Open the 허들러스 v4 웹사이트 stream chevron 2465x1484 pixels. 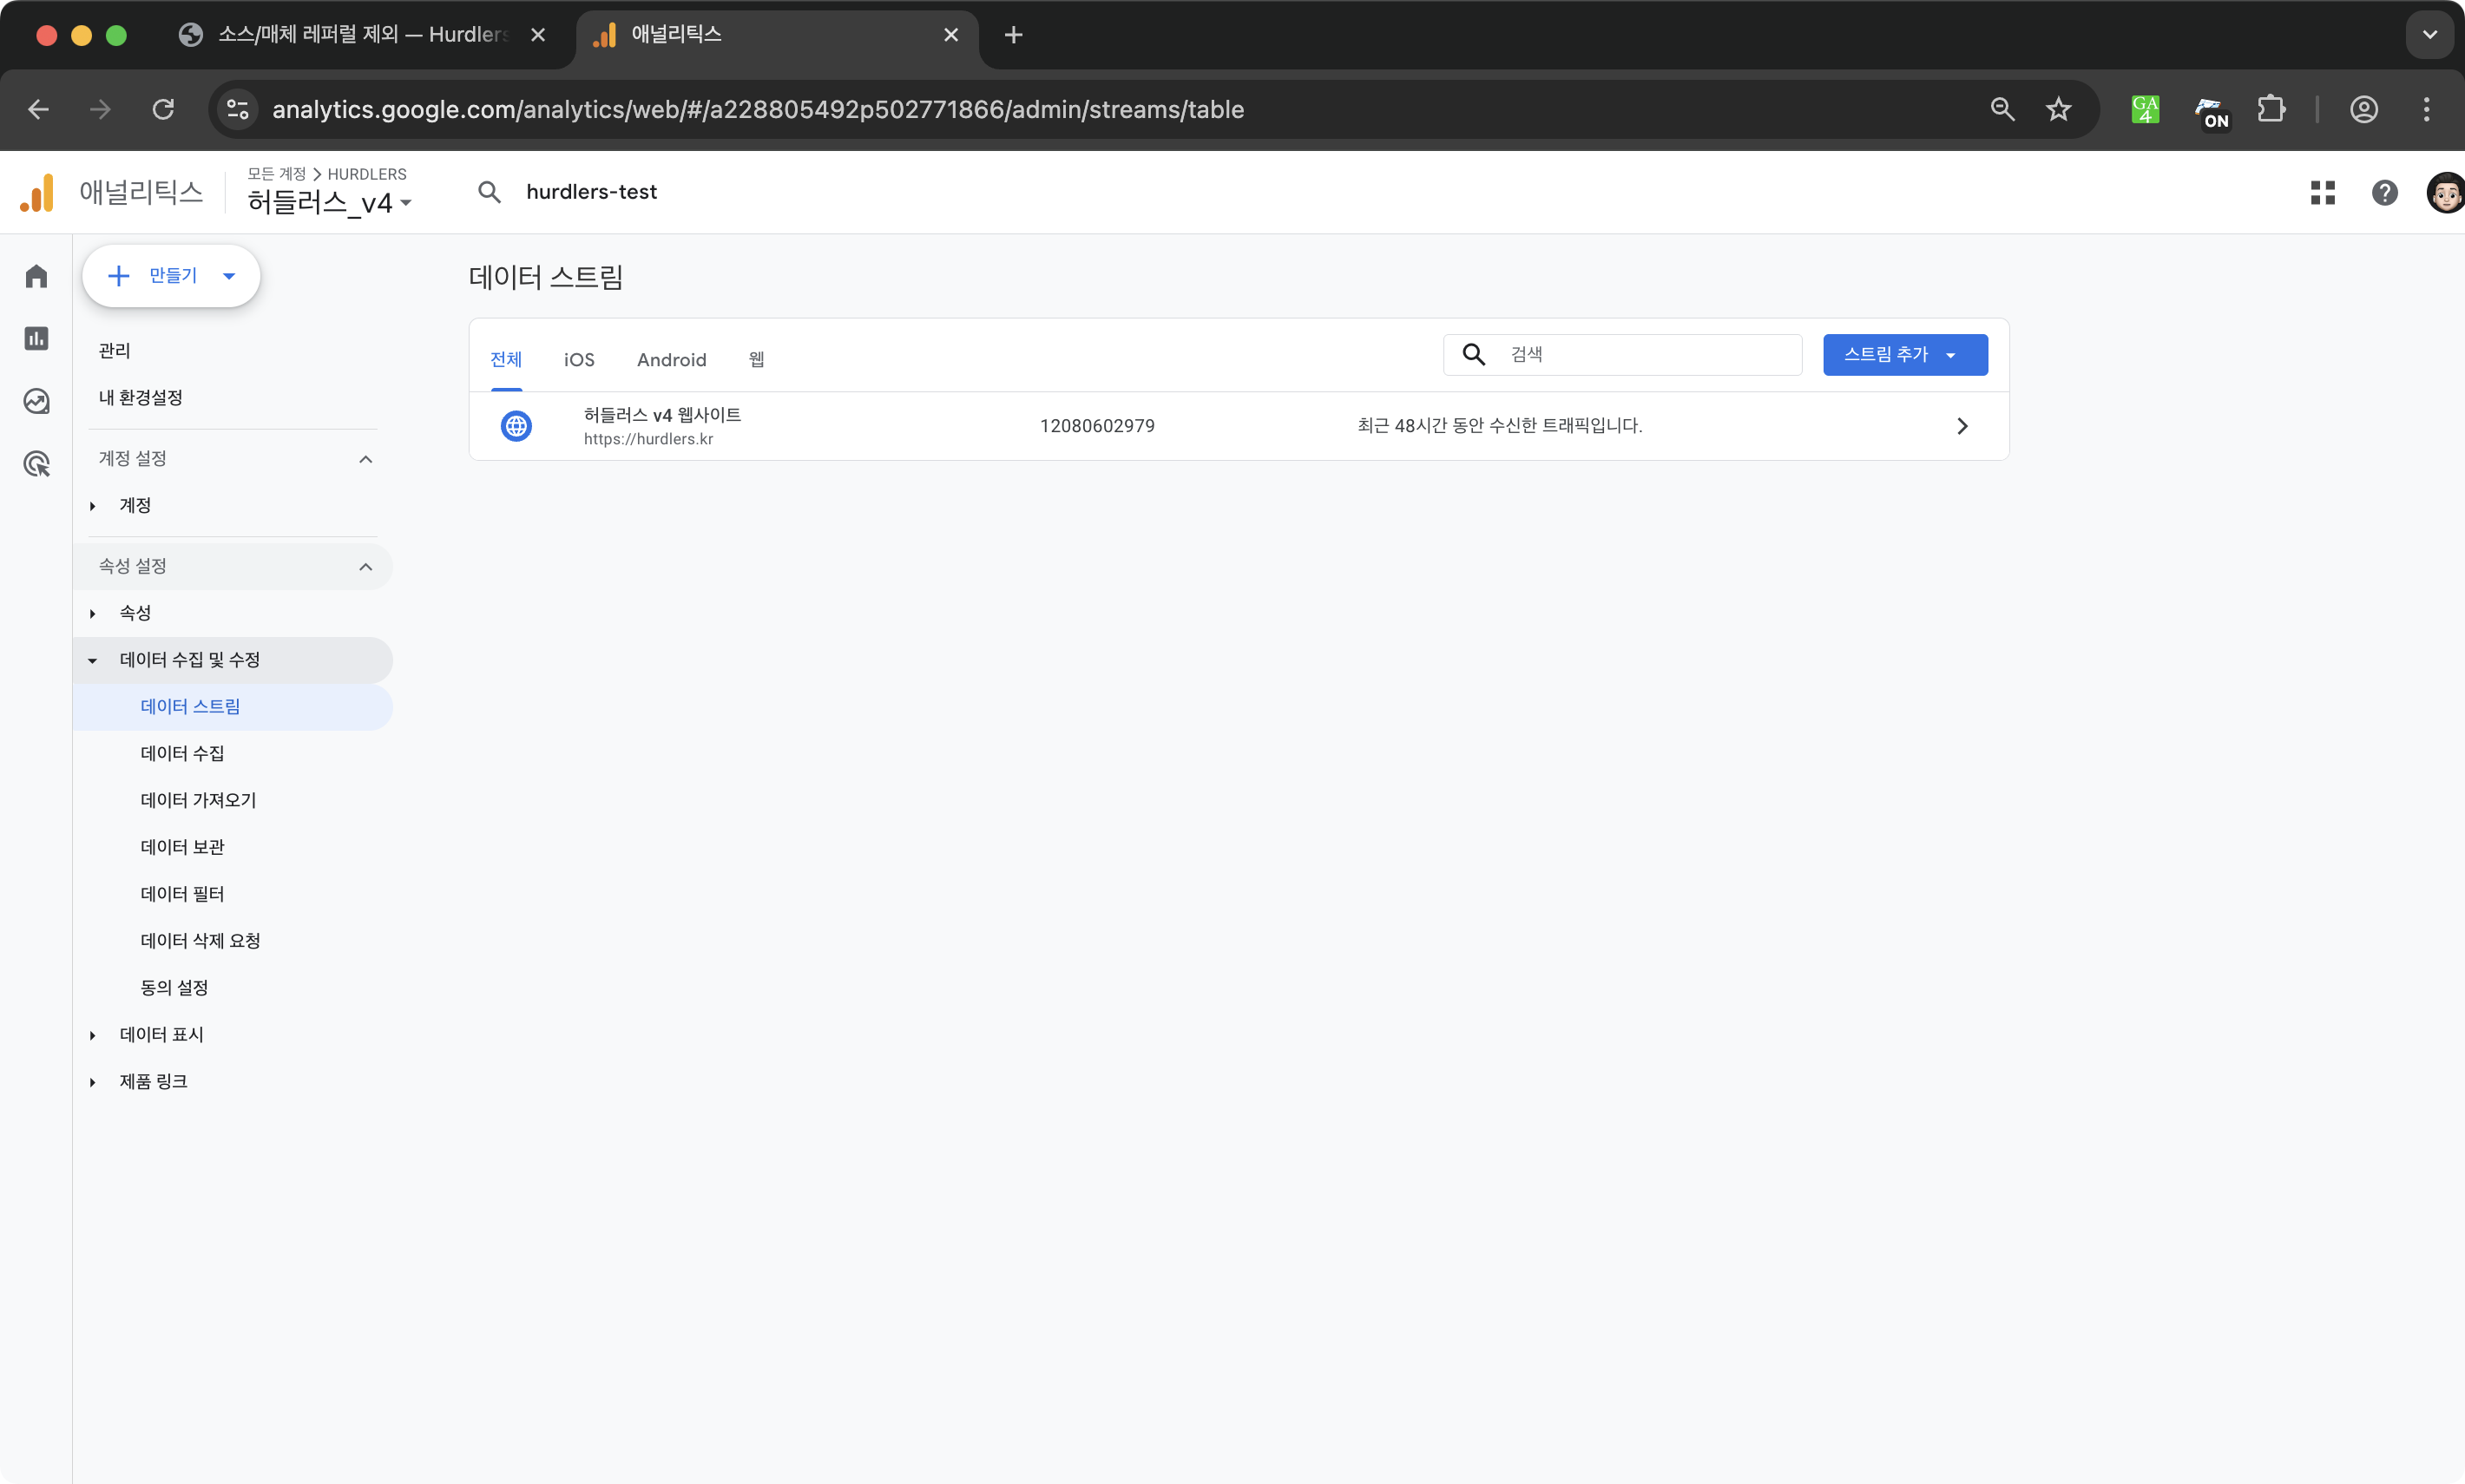pos(1962,426)
